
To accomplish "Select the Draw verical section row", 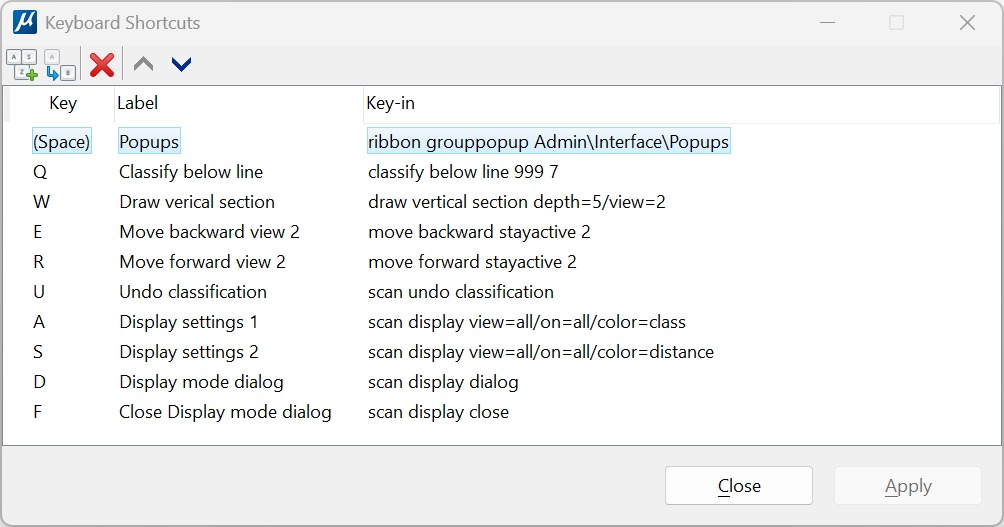I will pos(196,202).
